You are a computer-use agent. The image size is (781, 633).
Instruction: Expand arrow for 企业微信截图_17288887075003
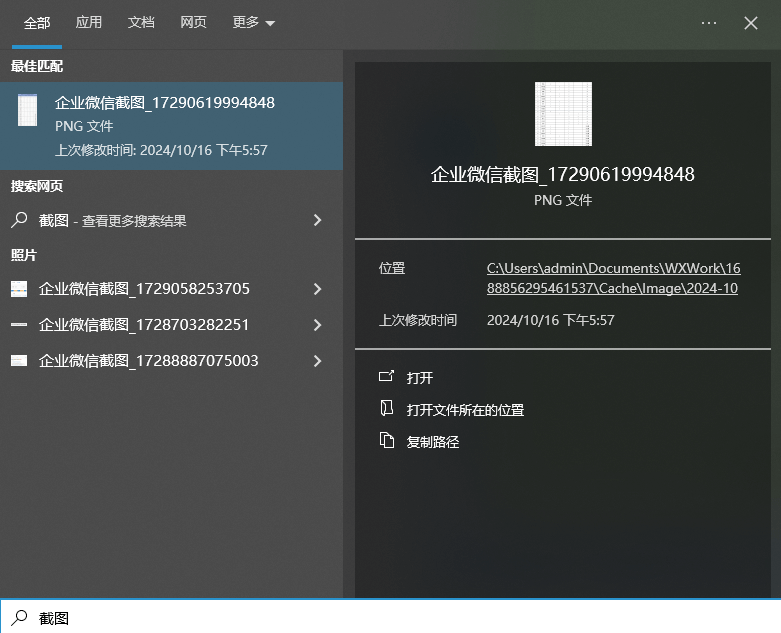317,361
